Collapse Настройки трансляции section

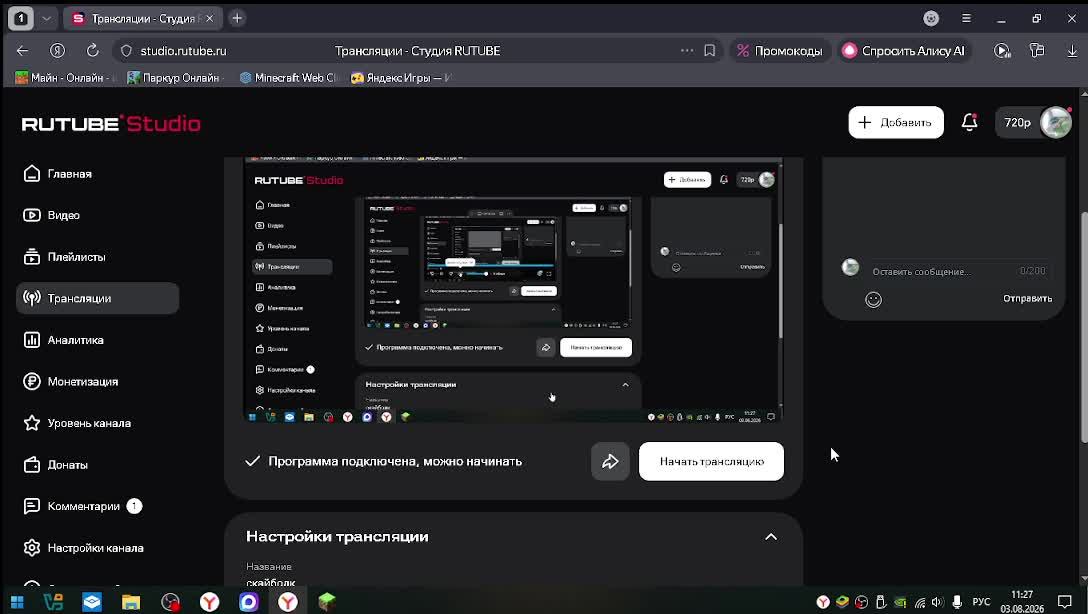click(x=771, y=537)
